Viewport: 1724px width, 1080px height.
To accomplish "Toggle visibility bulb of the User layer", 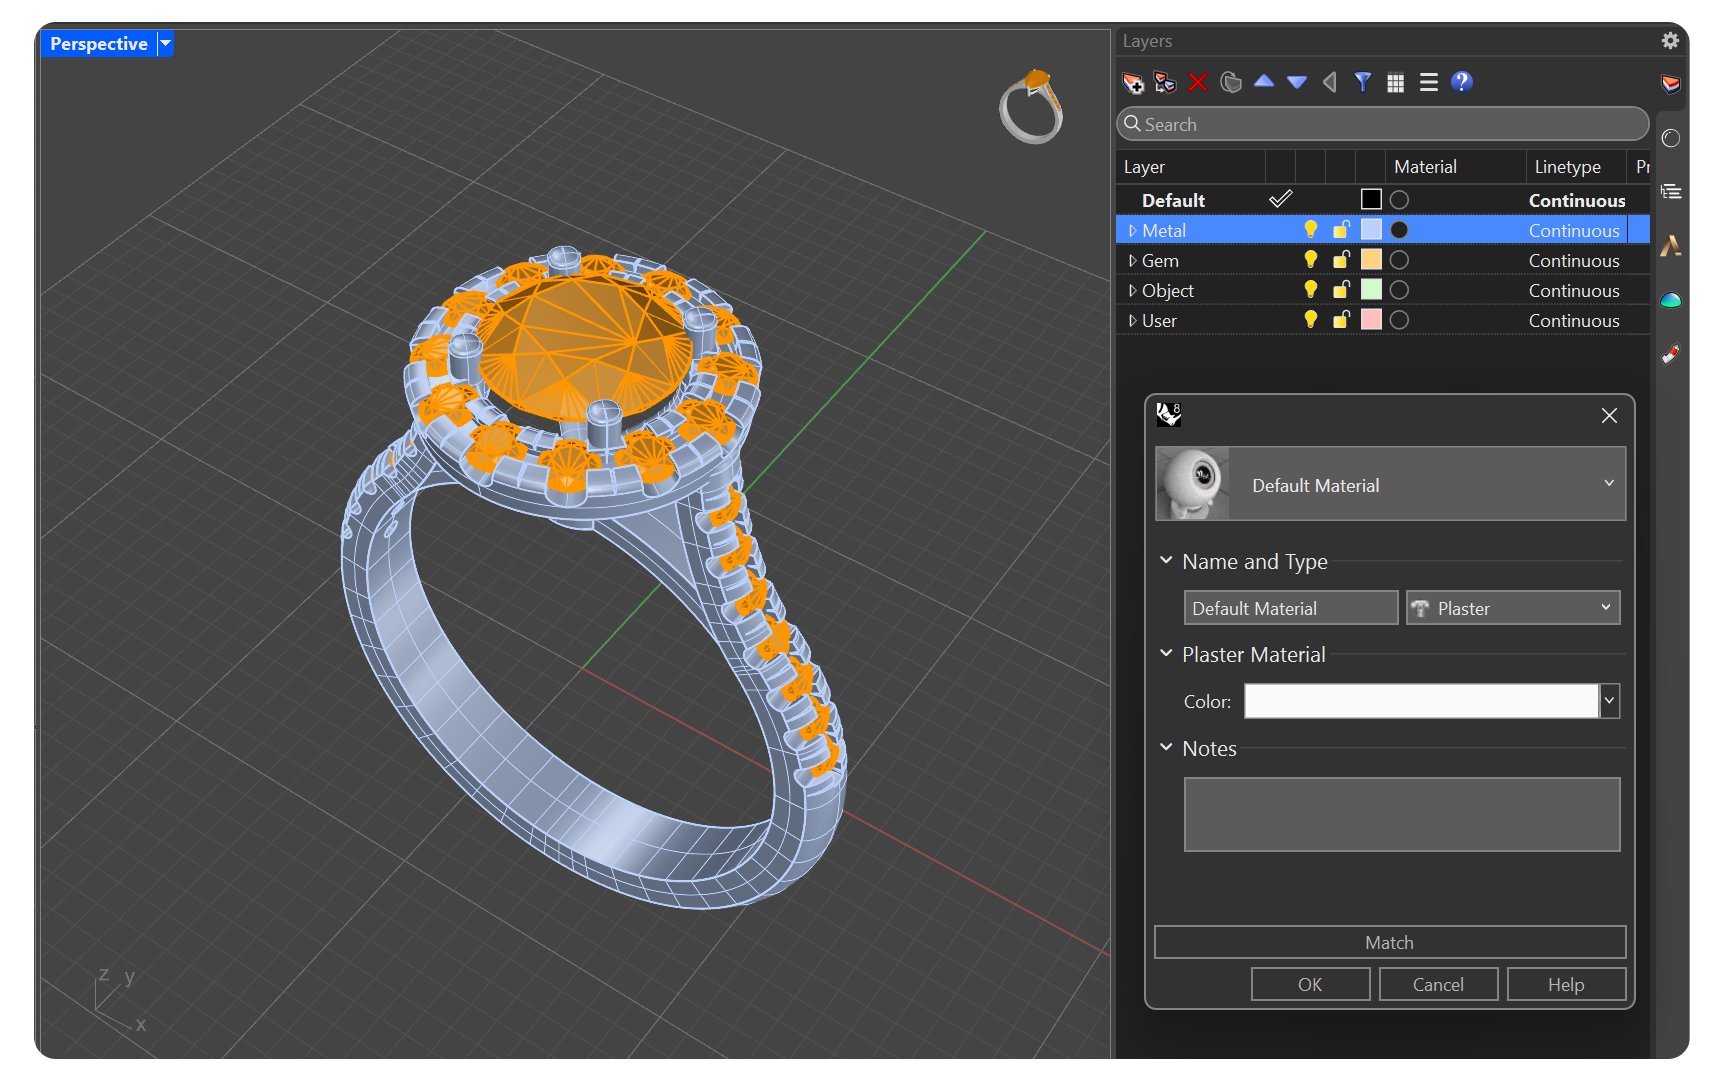I will pos(1311,320).
